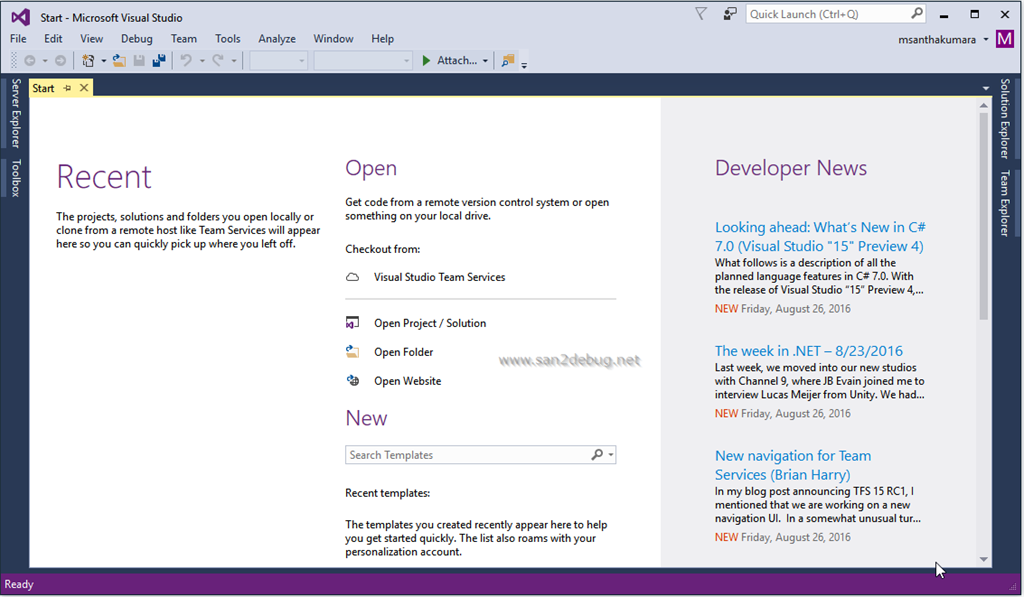The image size is (1024, 597).
Task: Open the New Project dropdown arrow
Action: point(103,61)
